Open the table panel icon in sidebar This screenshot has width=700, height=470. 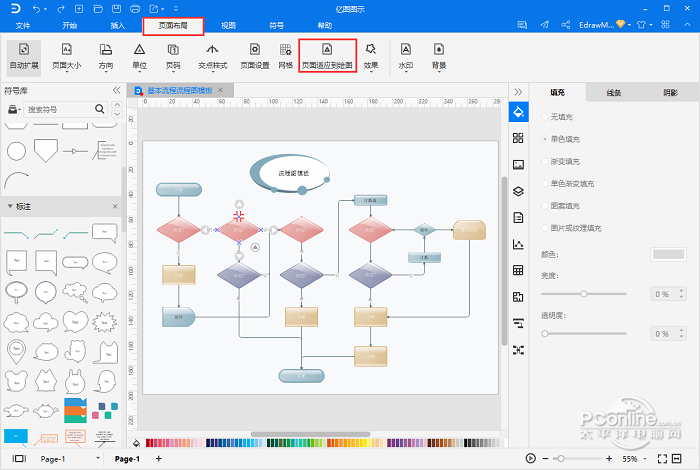[x=518, y=270]
